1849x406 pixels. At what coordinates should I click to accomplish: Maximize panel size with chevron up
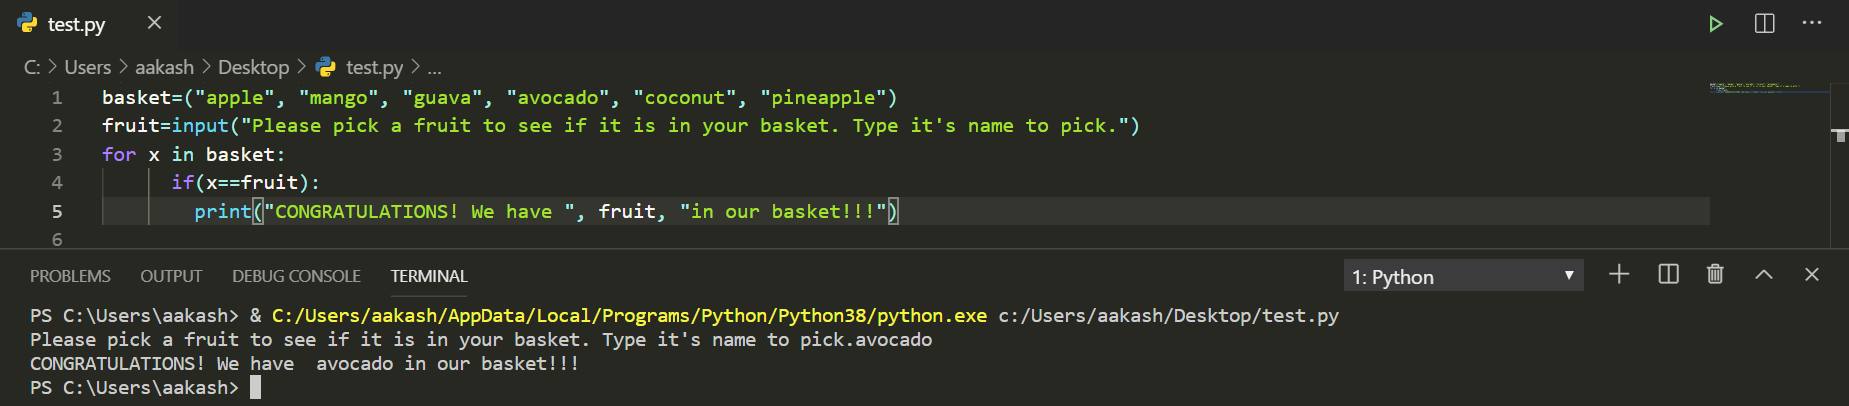click(x=1764, y=275)
